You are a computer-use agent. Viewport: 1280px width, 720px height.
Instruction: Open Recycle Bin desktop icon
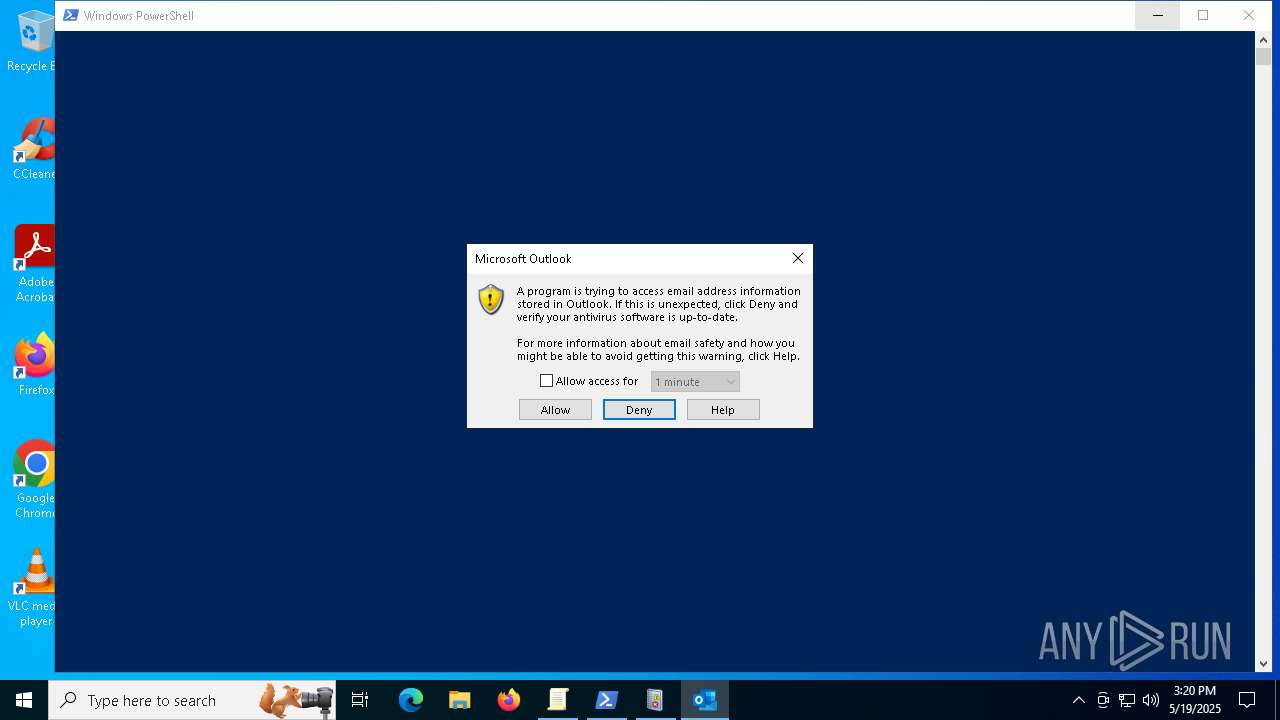point(33,42)
